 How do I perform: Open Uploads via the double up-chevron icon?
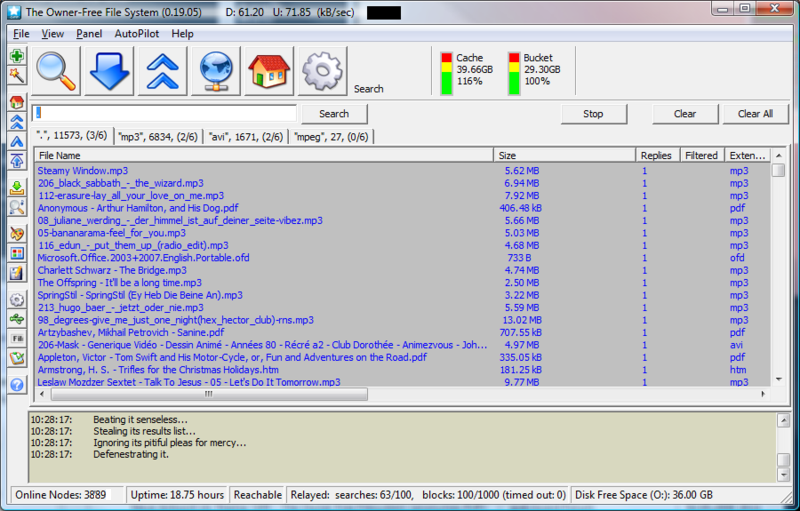click(164, 71)
